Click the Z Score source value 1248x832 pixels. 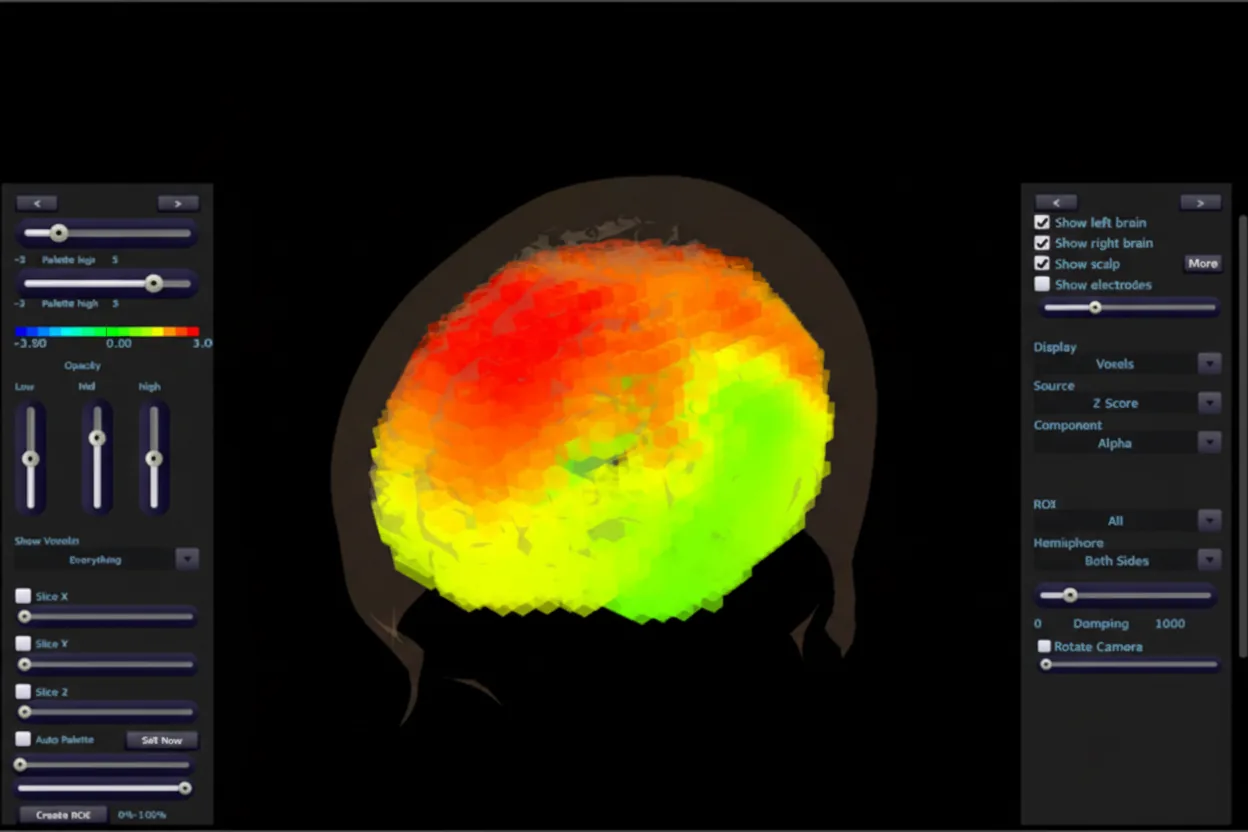[x=1115, y=403]
